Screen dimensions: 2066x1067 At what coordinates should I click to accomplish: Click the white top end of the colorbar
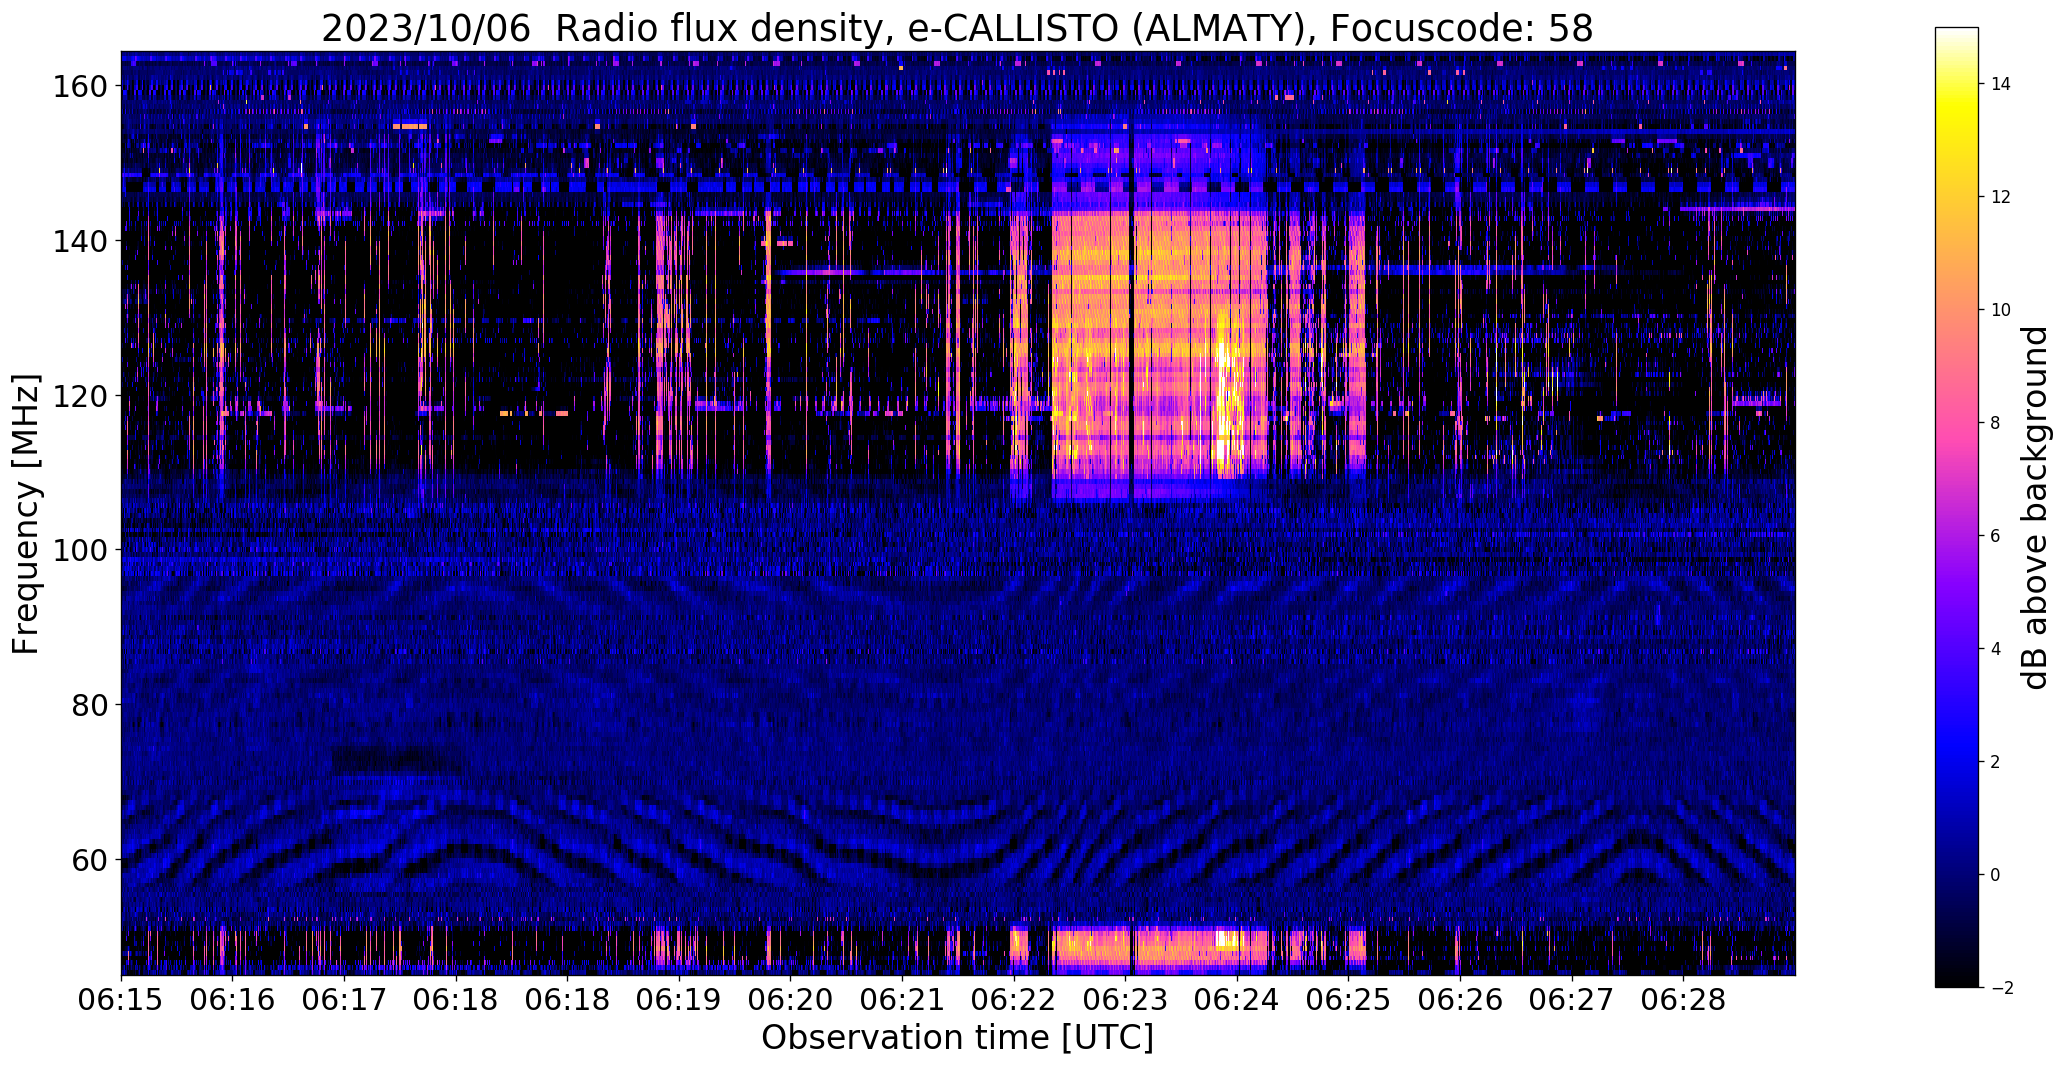(x=1957, y=35)
